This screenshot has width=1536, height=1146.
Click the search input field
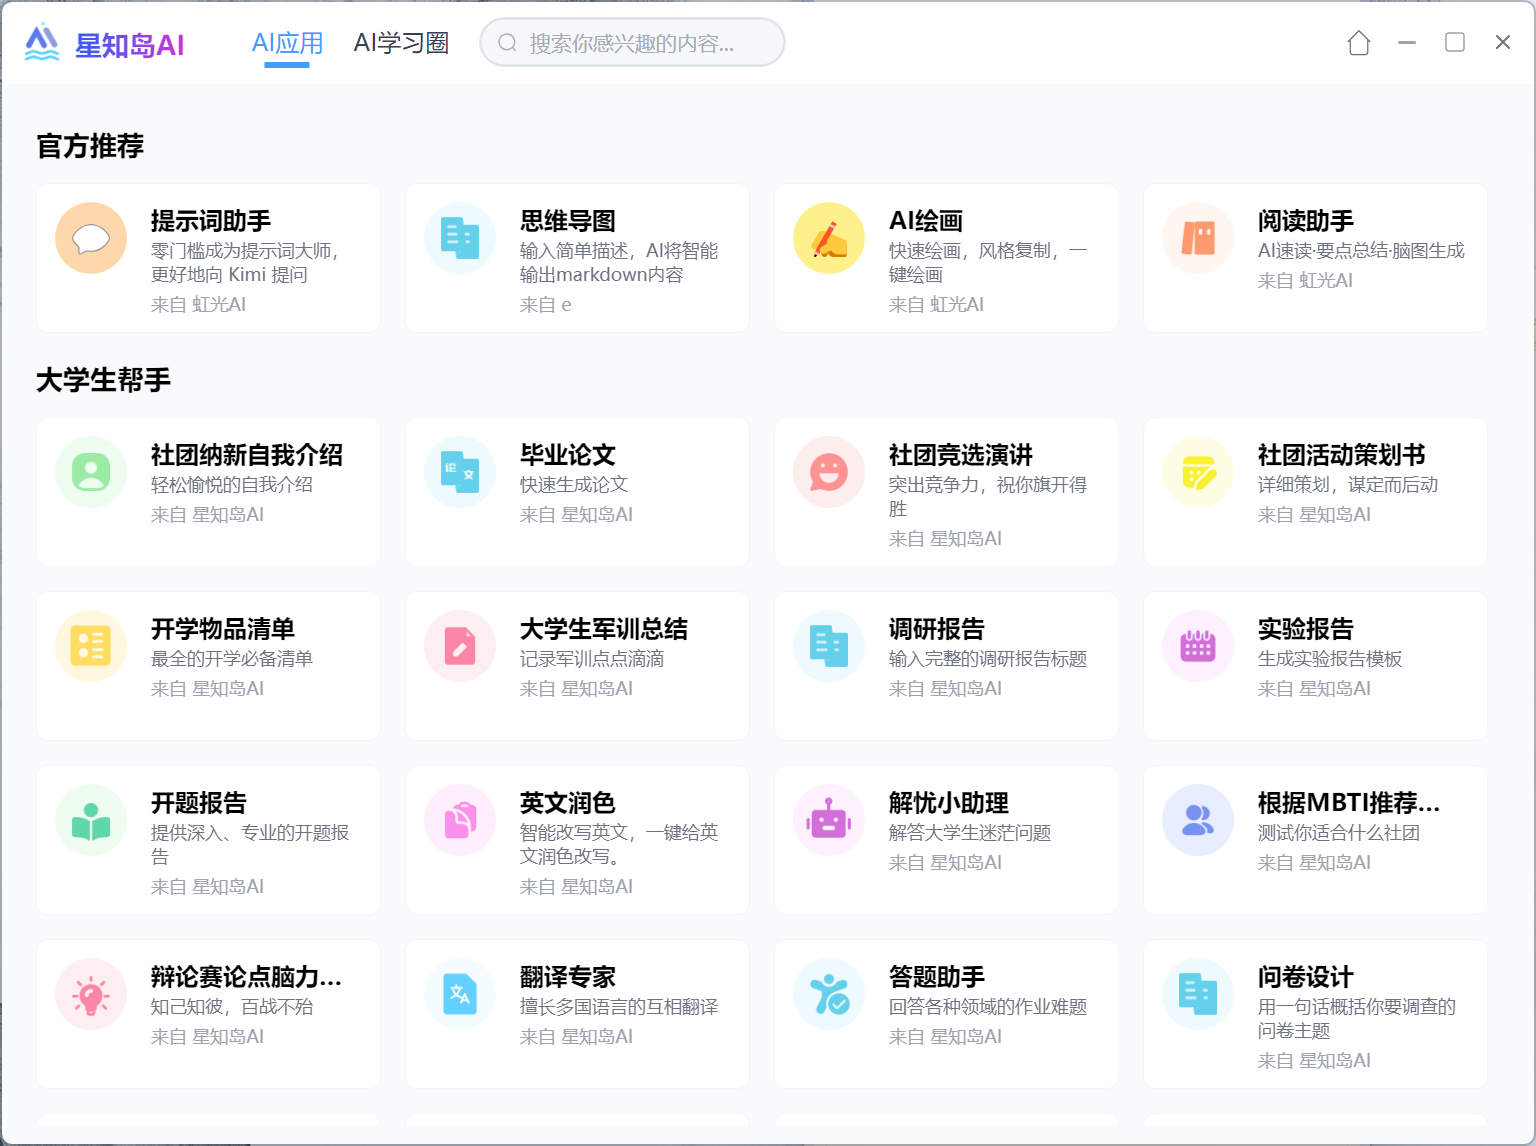click(632, 42)
